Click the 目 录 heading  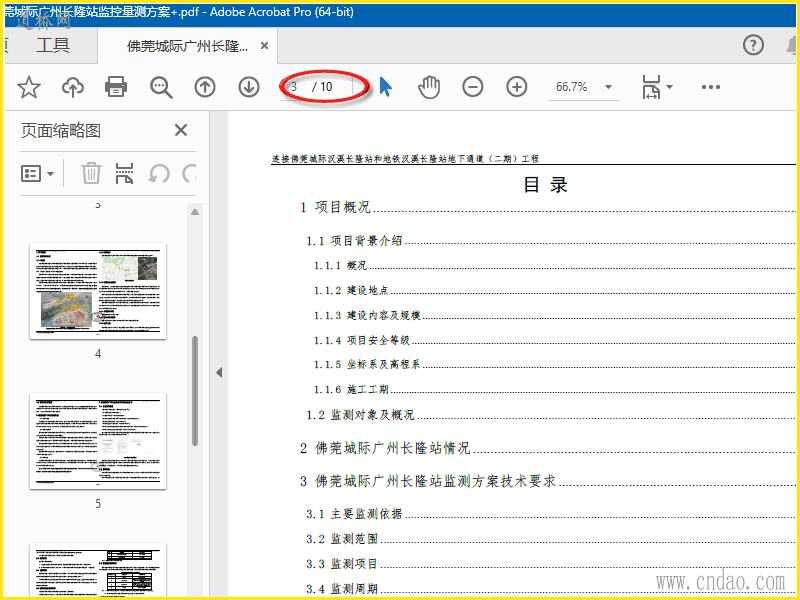click(x=545, y=185)
